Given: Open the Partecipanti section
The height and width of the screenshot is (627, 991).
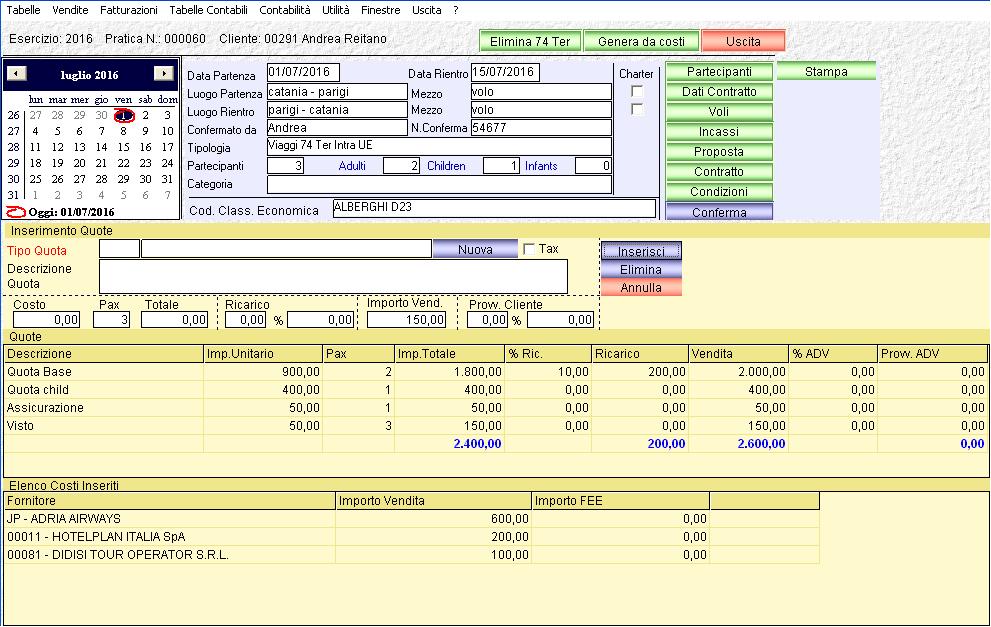Looking at the screenshot, I should pyautogui.click(x=719, y=72).
